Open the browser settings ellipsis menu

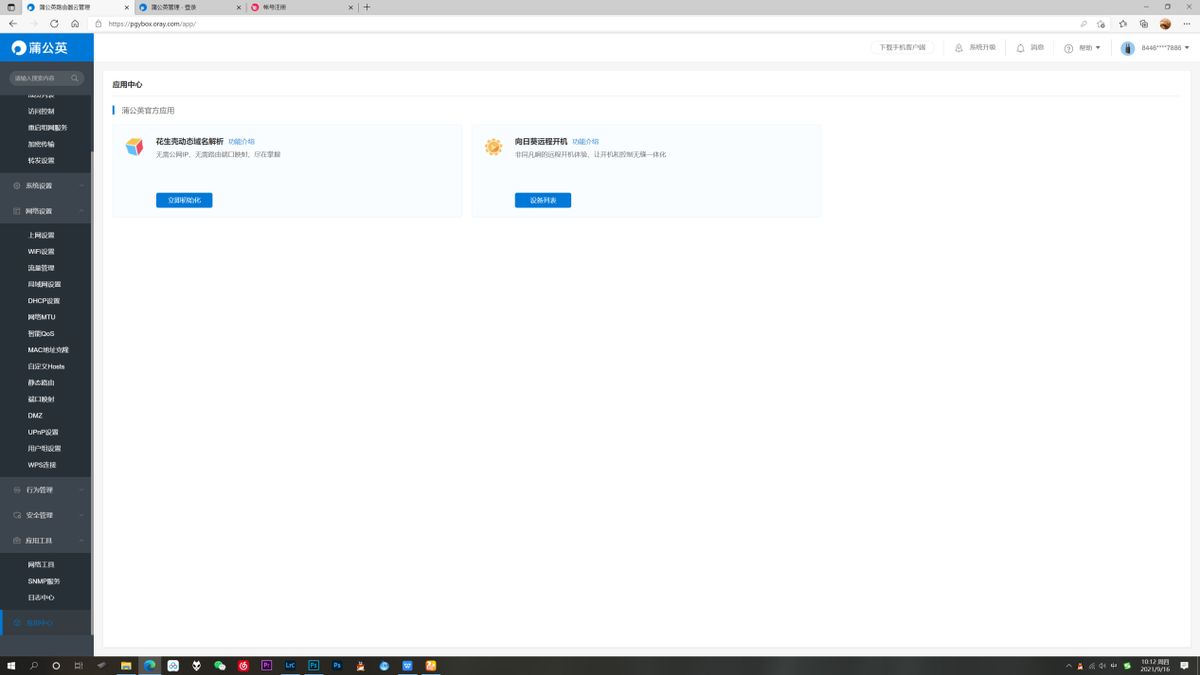(1187, 23)
